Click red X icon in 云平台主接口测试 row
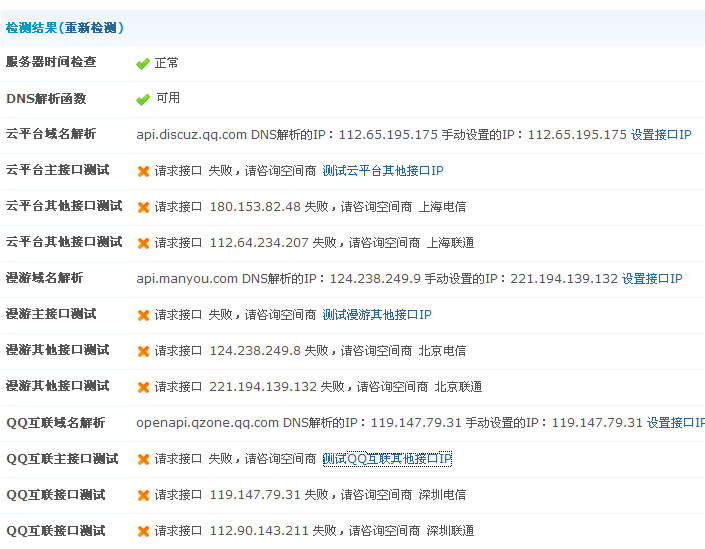Screen dimensions: 705x549 click(143, 171)
